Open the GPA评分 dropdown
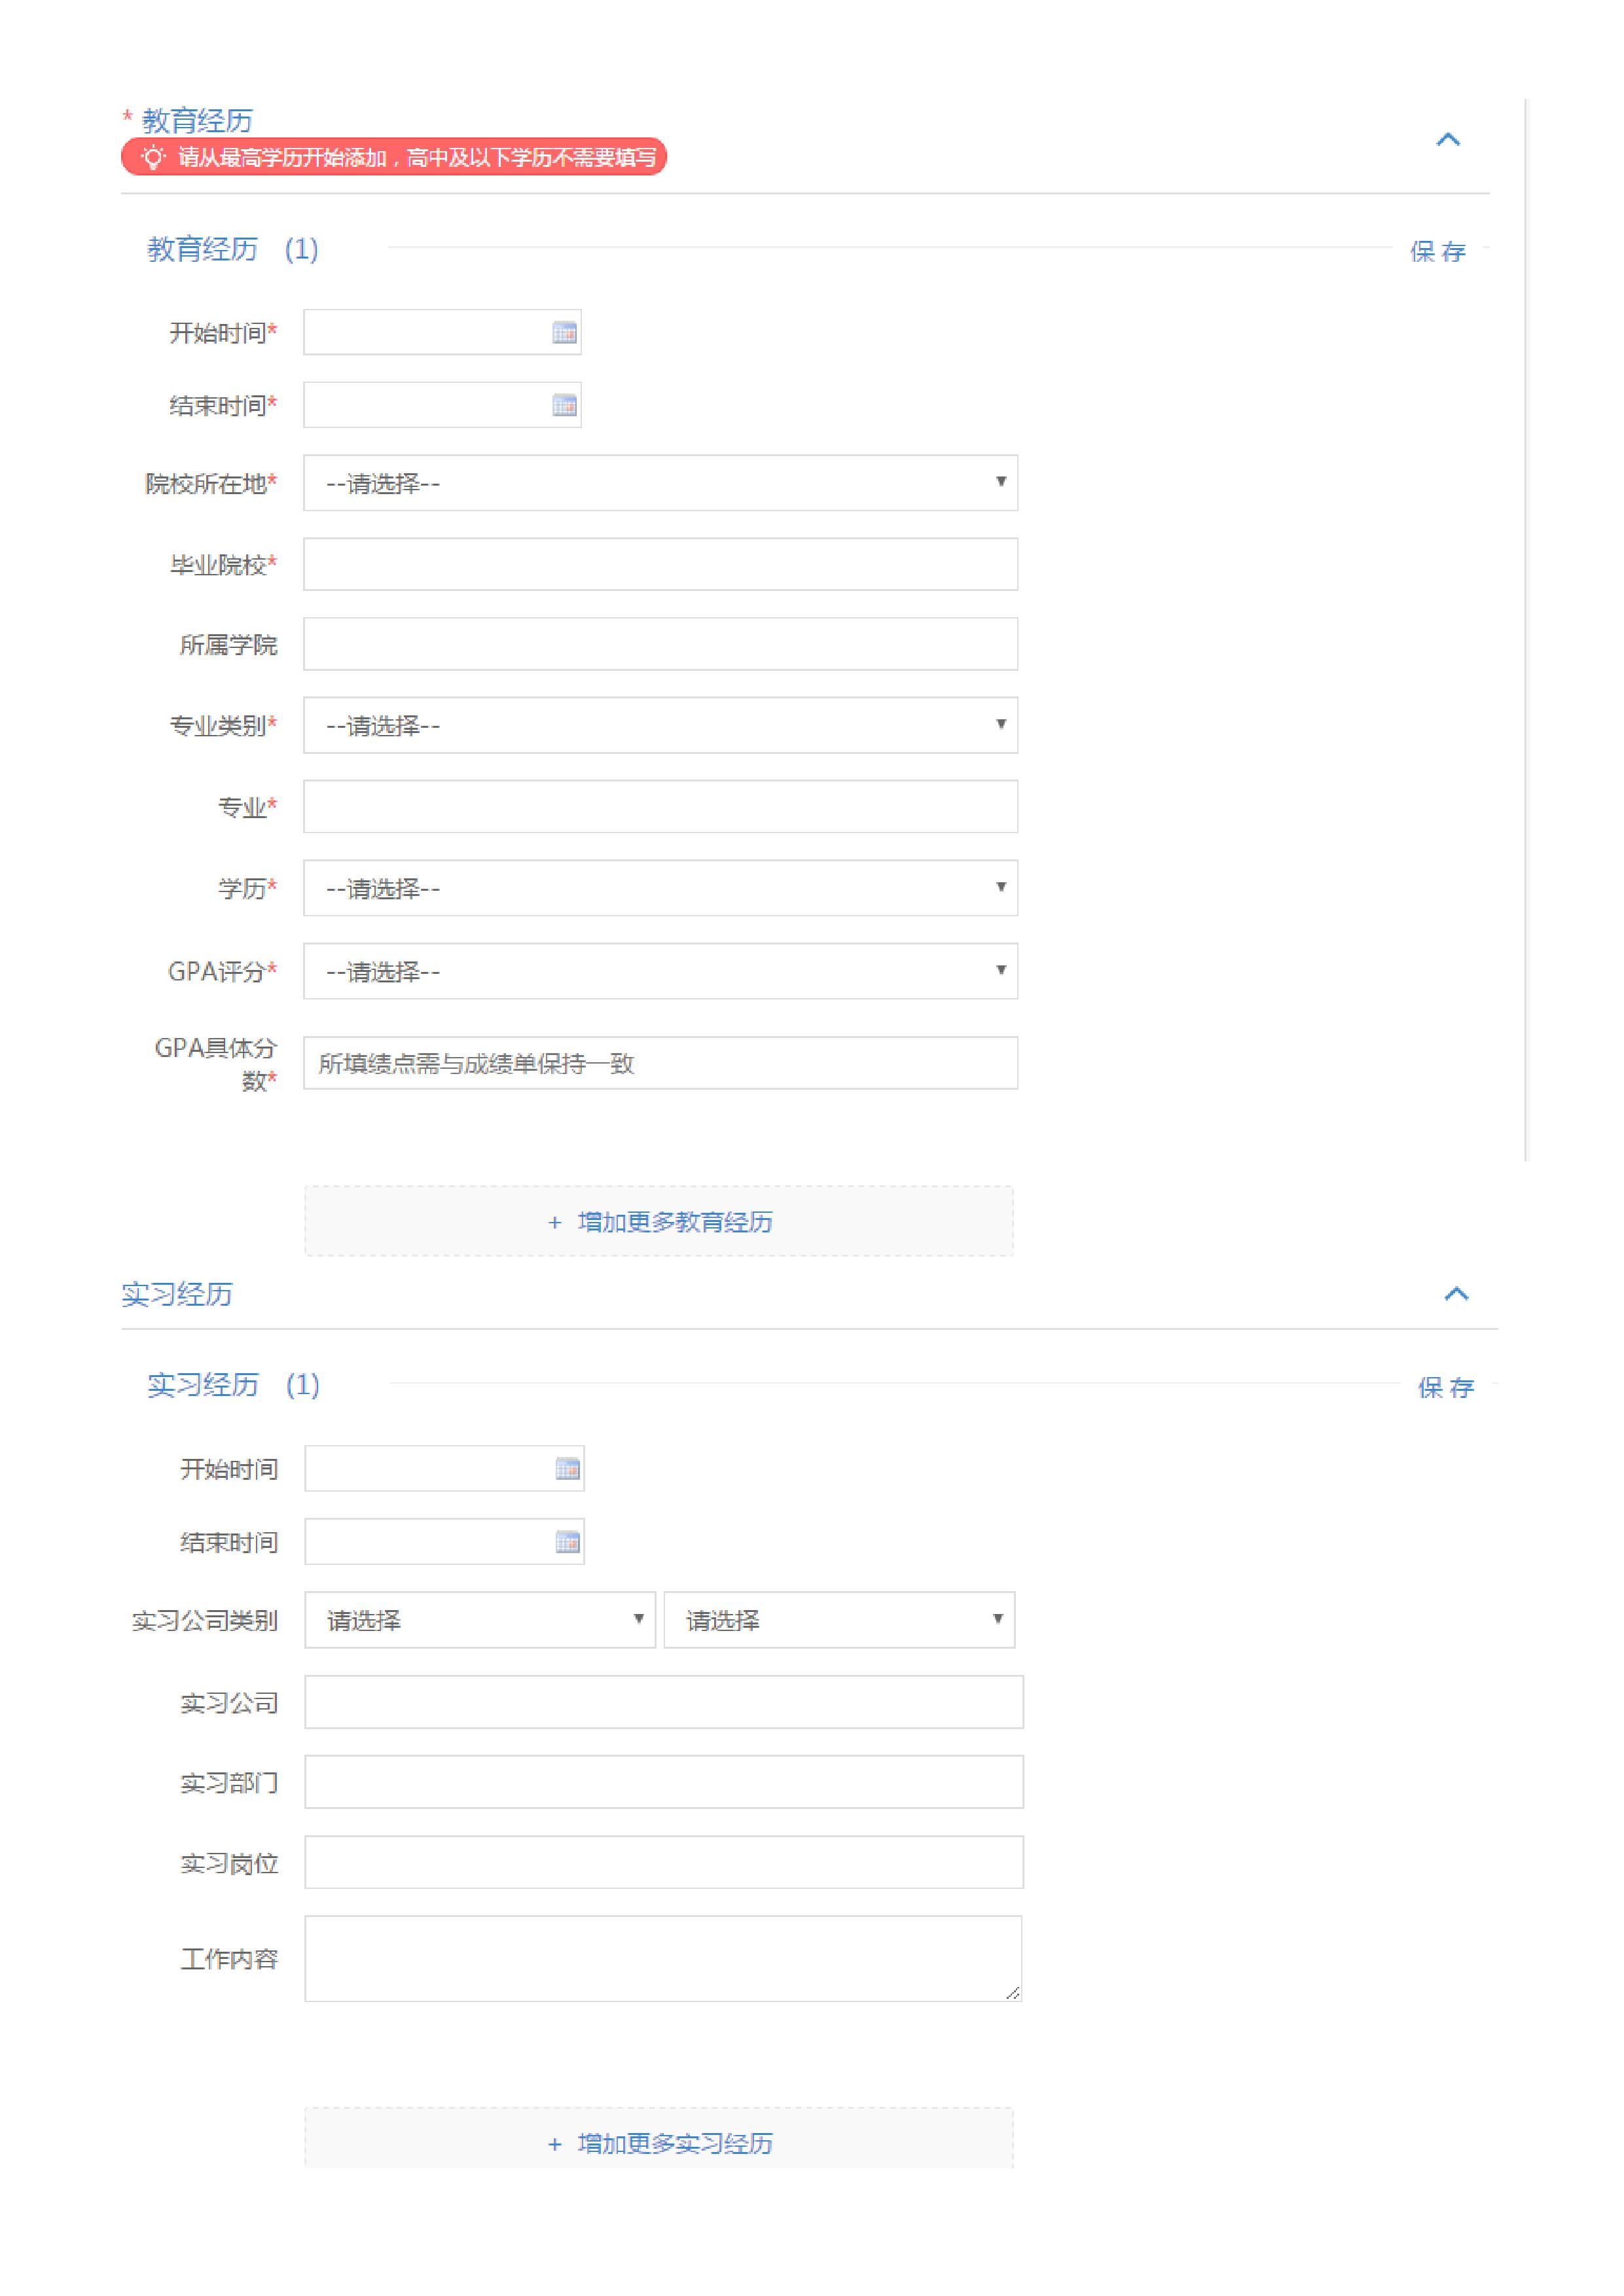The width and height of the screenshot is (1624, 2296). [x=661, y=971]
